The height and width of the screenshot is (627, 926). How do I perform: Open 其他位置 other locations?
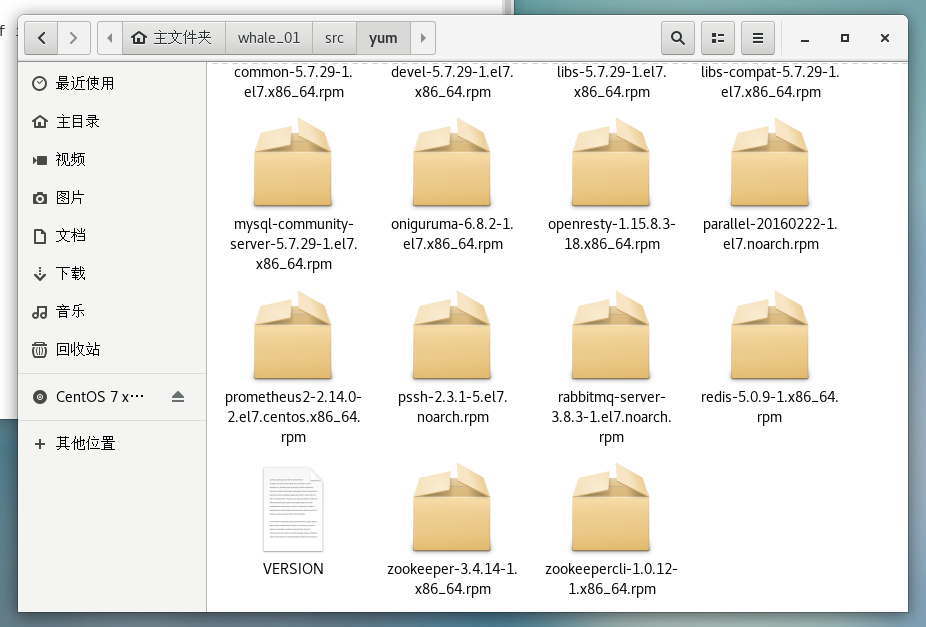112,443
